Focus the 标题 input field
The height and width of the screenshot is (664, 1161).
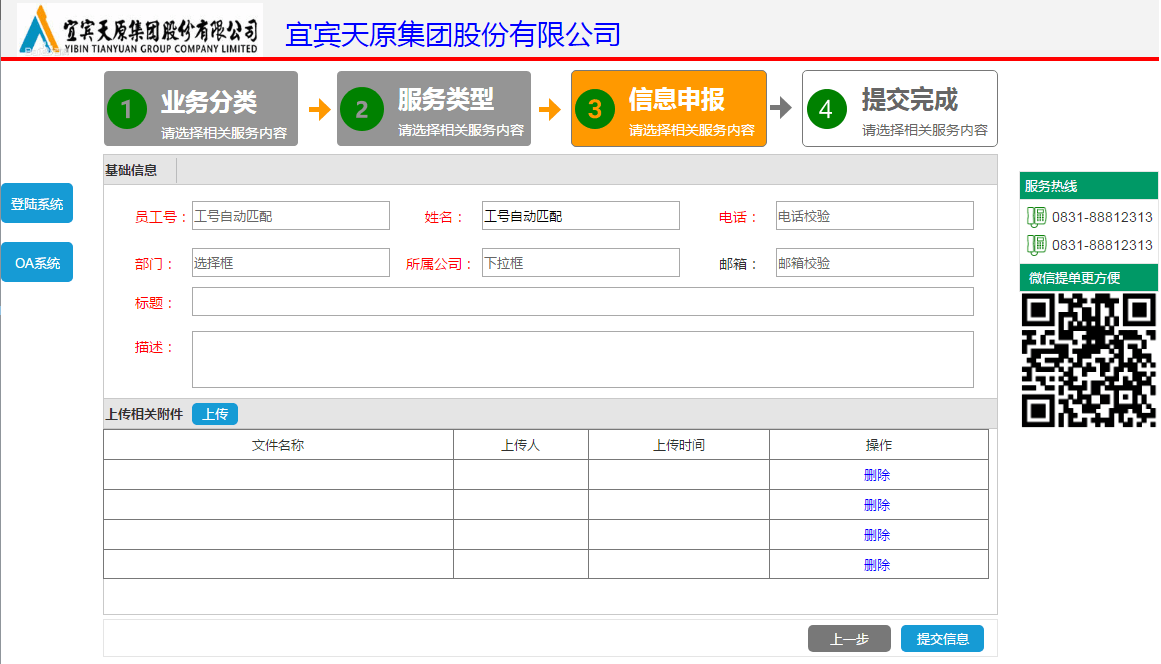pyautogui.click(x=582, y=302)
